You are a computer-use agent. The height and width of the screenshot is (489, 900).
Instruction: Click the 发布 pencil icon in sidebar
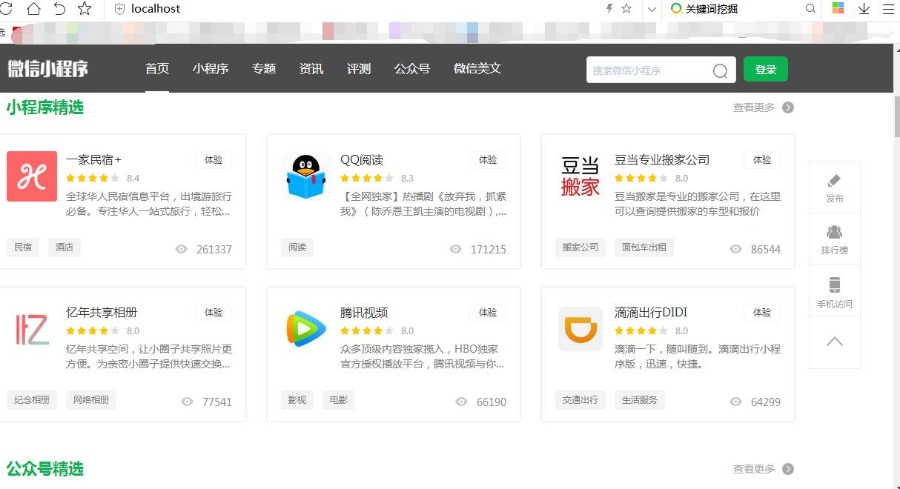835,181
